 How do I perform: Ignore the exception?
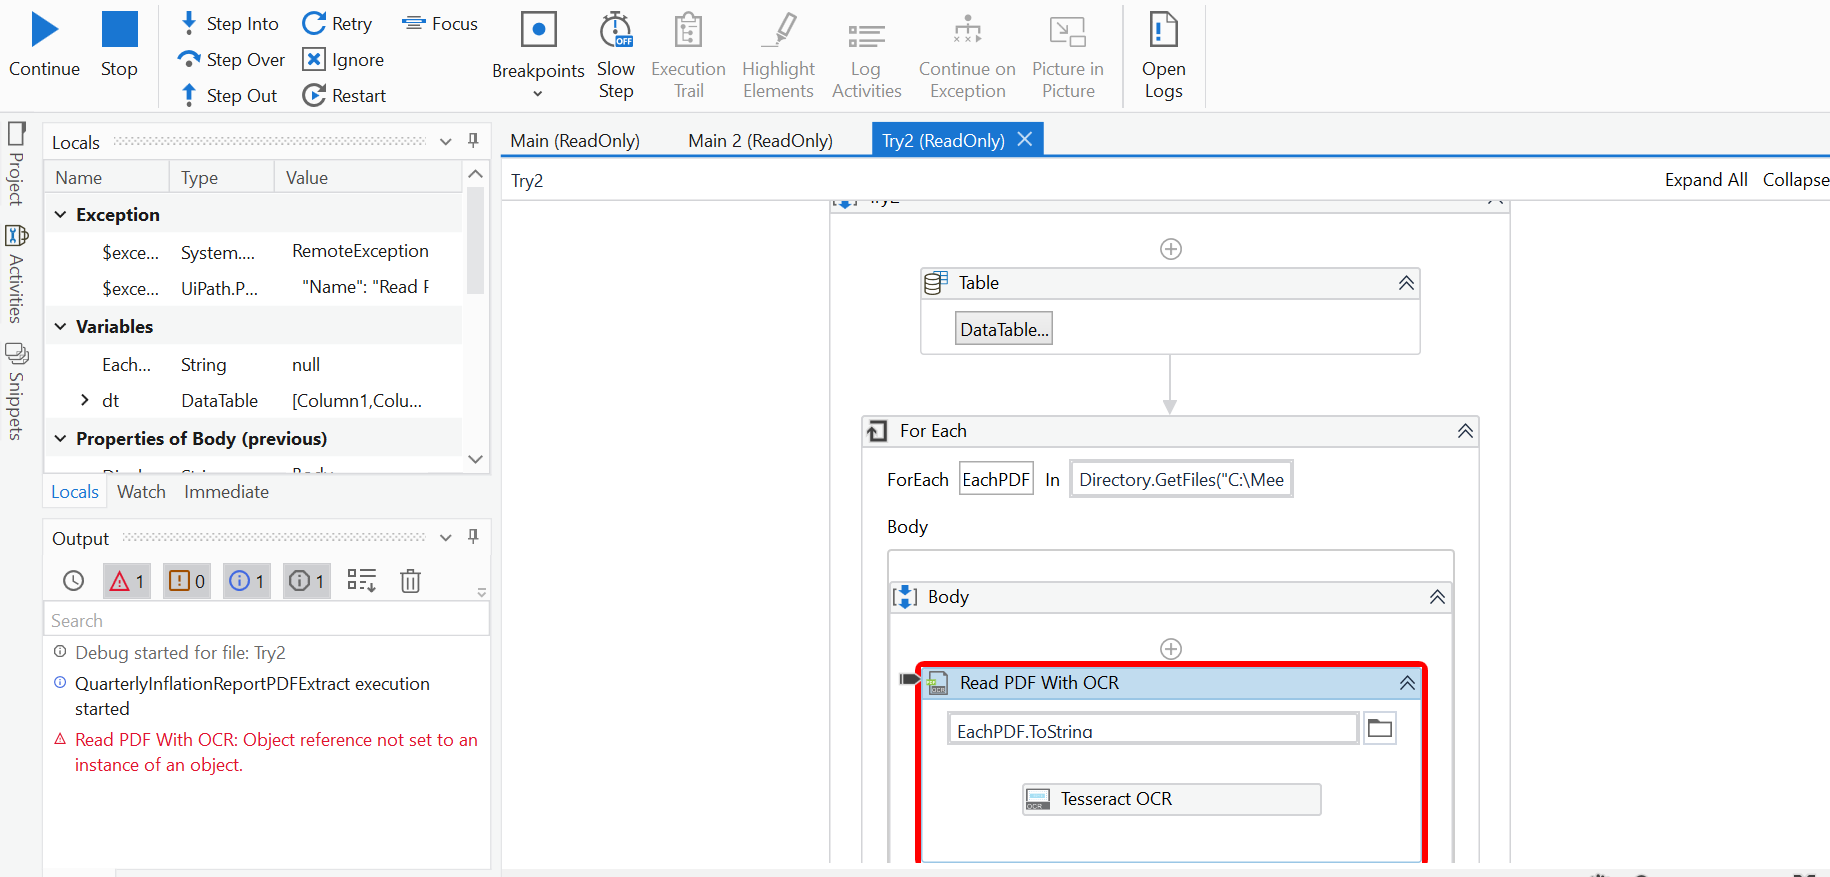(343, 59)
